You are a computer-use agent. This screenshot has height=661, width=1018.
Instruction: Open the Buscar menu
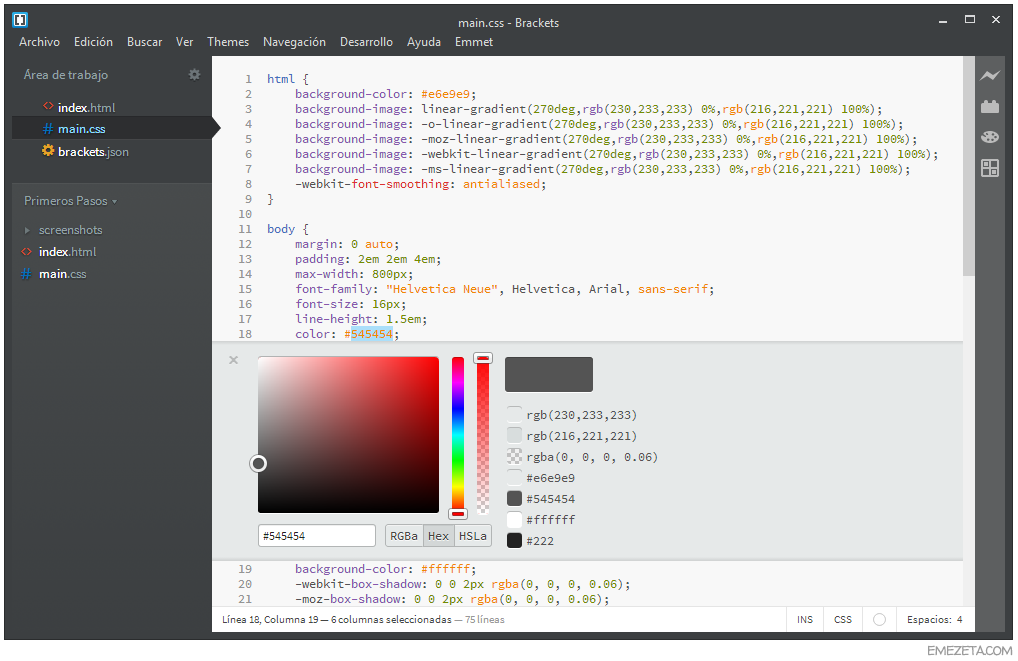(x=144, y=42)
